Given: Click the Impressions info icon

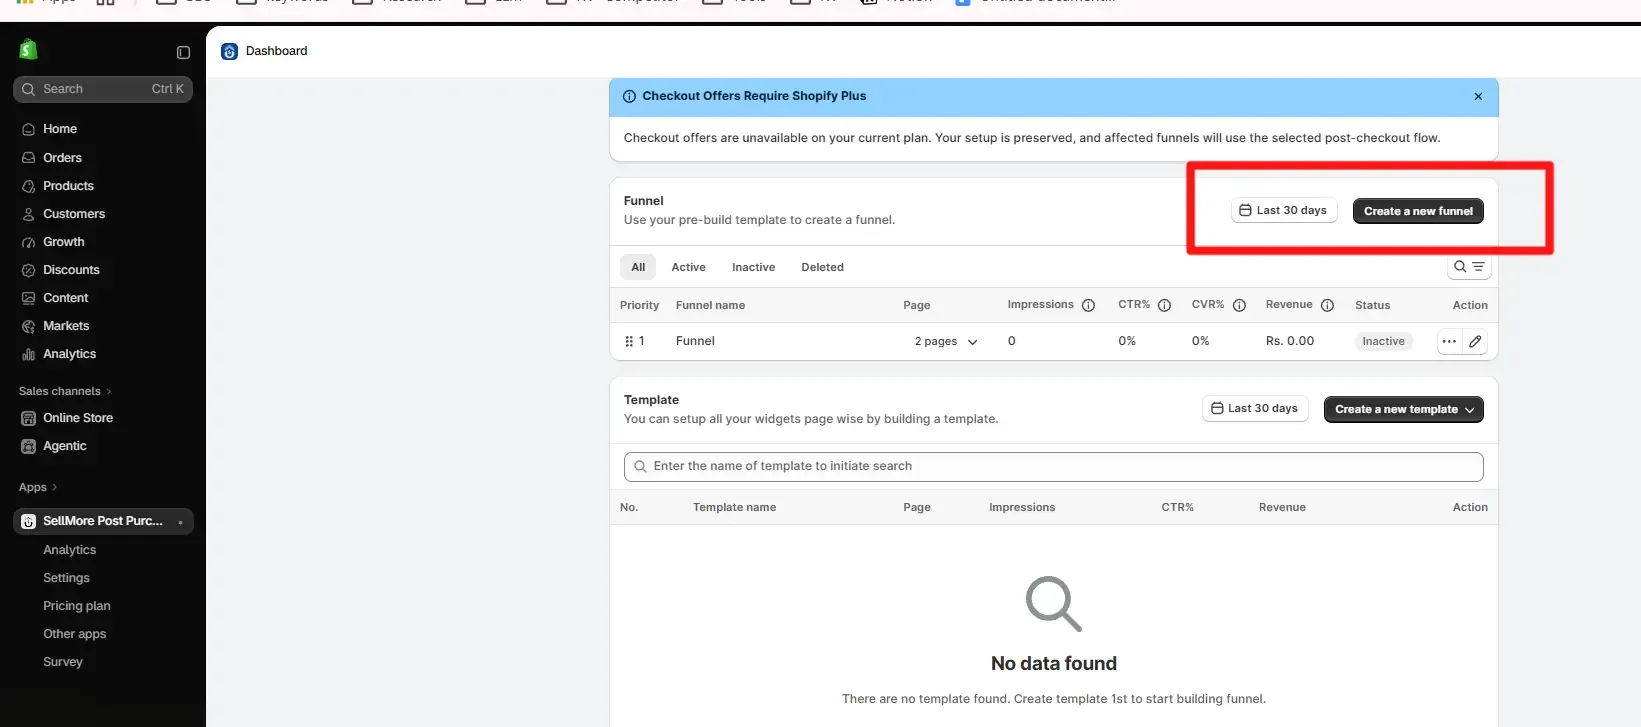Looking at the screenshot, I should (x=1089, y=306).
